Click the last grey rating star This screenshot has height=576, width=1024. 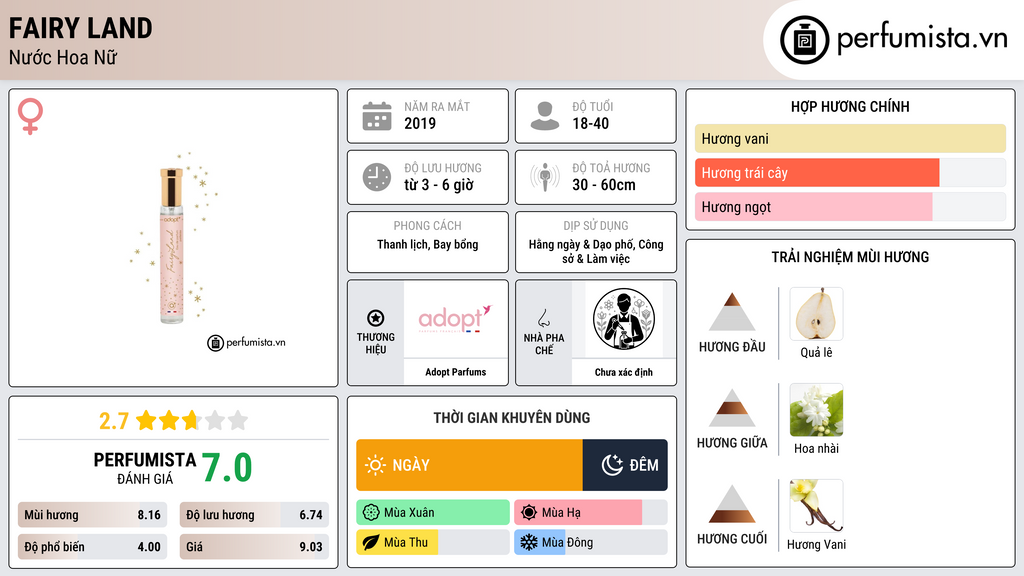(x=238, y=420)
